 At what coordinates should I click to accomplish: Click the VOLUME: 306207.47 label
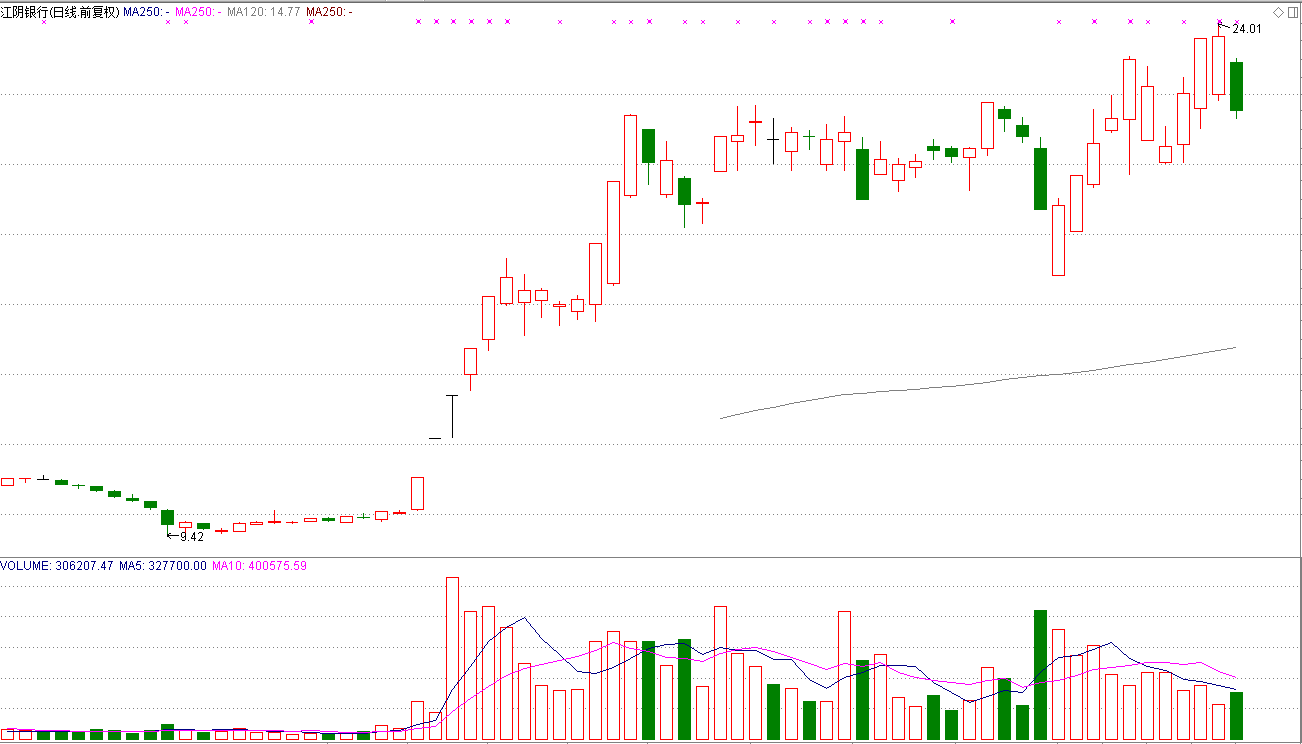(x=56, y=566)
